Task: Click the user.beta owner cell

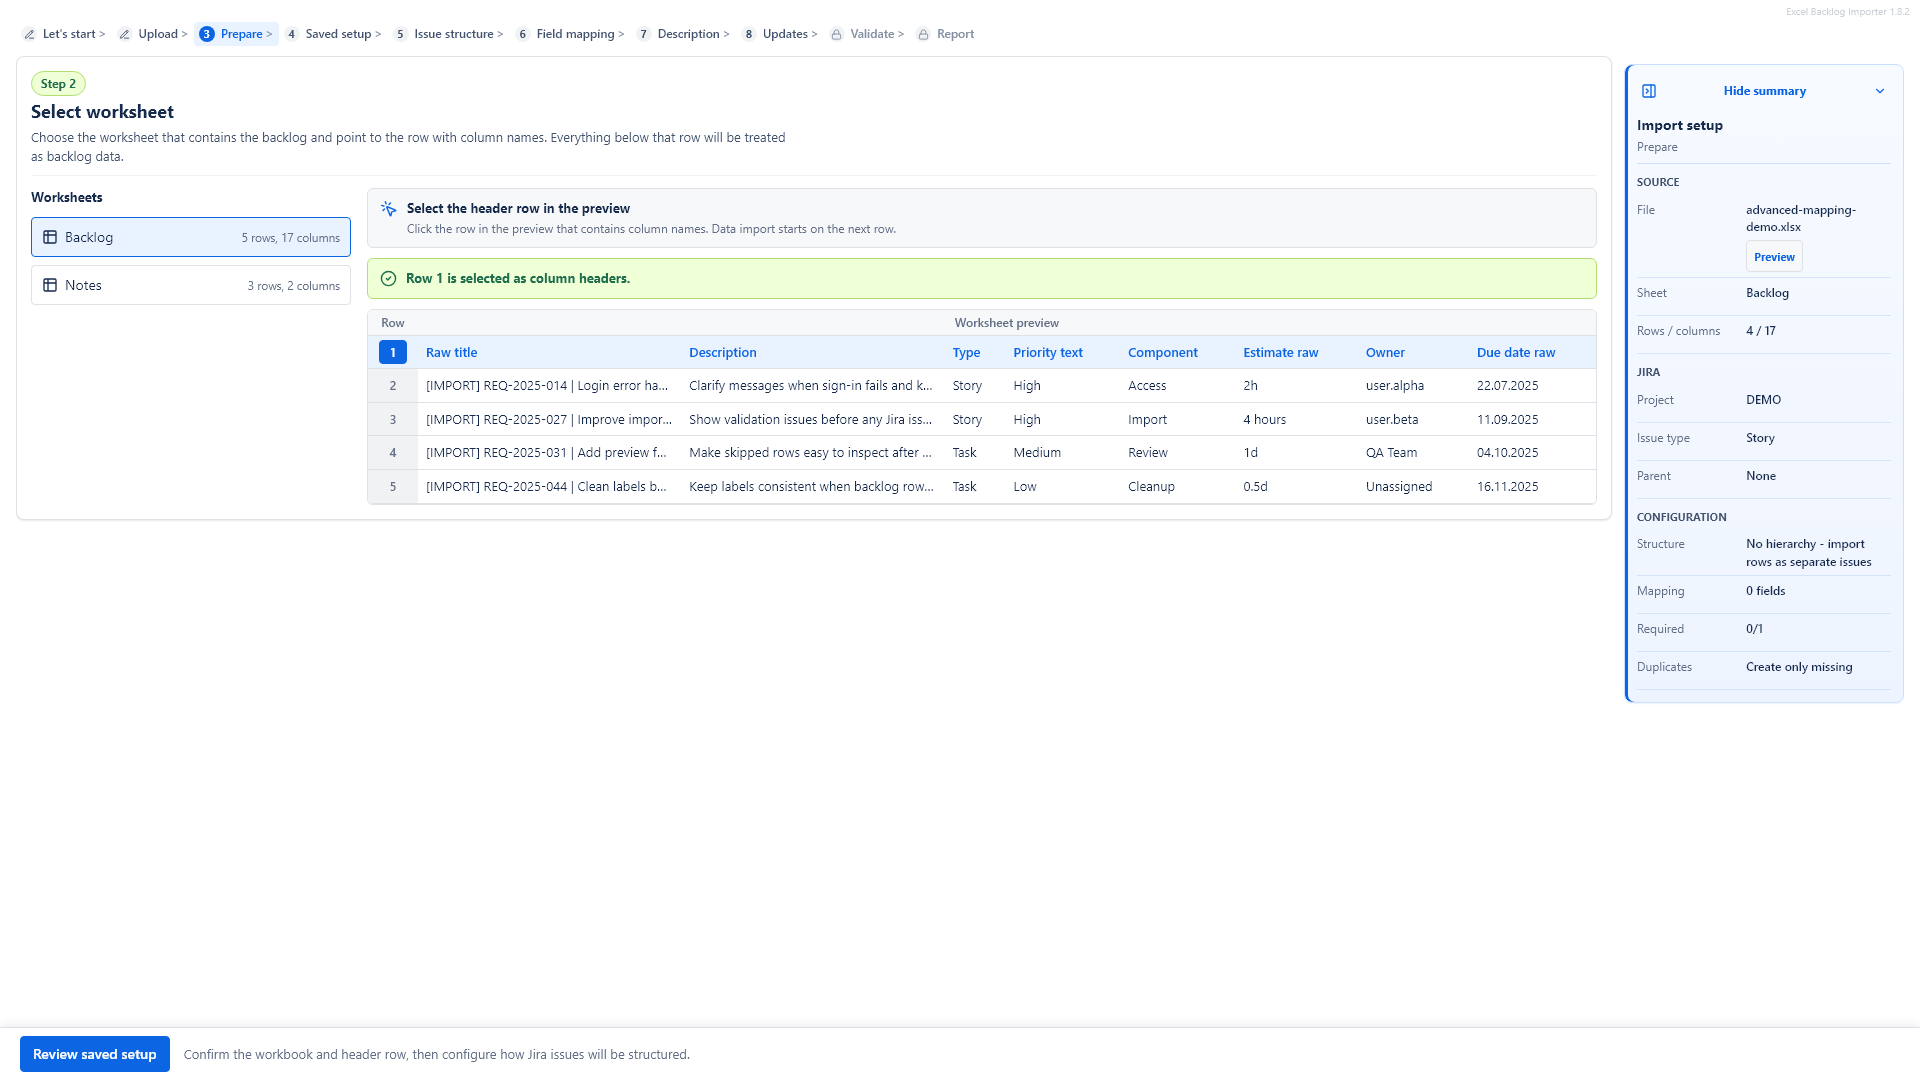Action: [1392, 420]
